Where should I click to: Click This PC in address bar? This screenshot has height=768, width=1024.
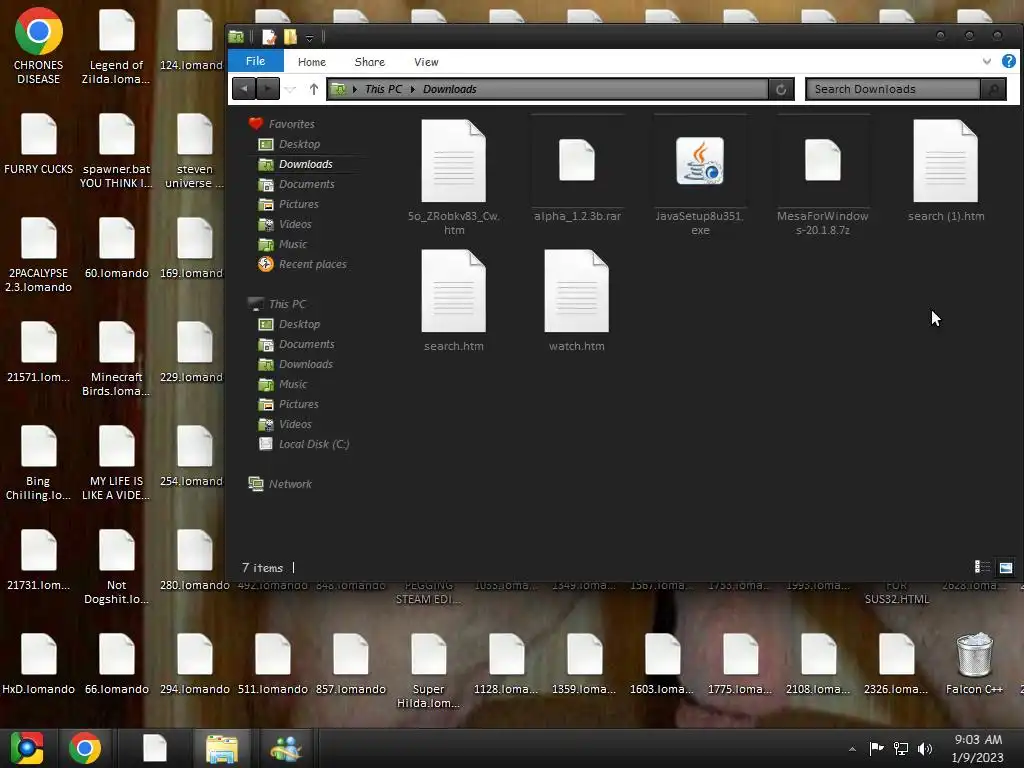pyautogui.click(x=383, y=89)
